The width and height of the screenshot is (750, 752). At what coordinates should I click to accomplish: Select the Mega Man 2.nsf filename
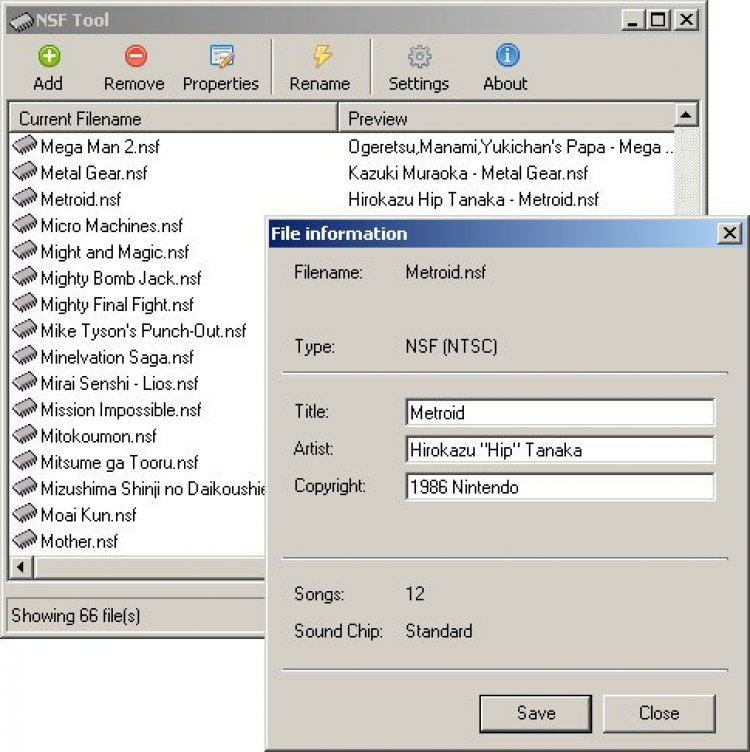tap(100, 147)
